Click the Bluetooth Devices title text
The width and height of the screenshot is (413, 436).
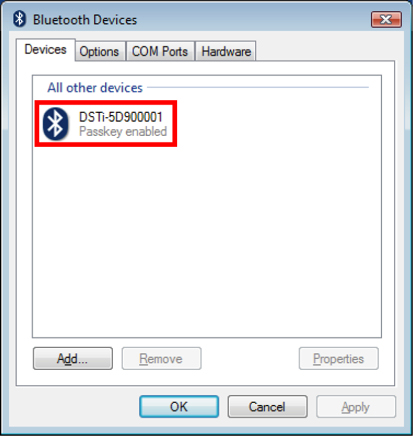[85, 20]
